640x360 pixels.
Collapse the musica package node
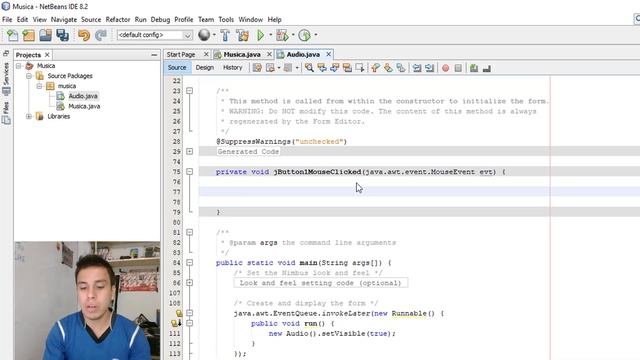pyautogui.click(x=39, y=86)
